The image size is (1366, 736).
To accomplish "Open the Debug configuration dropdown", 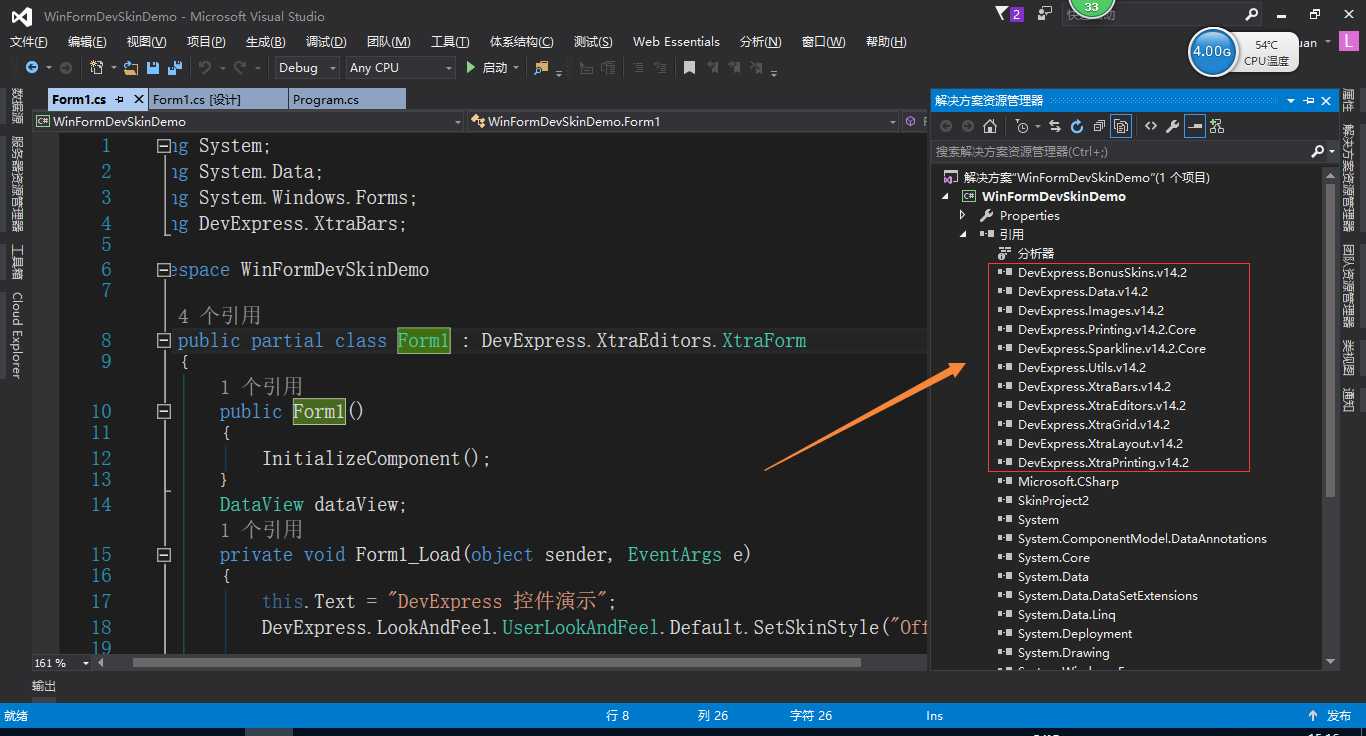I will click(308, 67).
